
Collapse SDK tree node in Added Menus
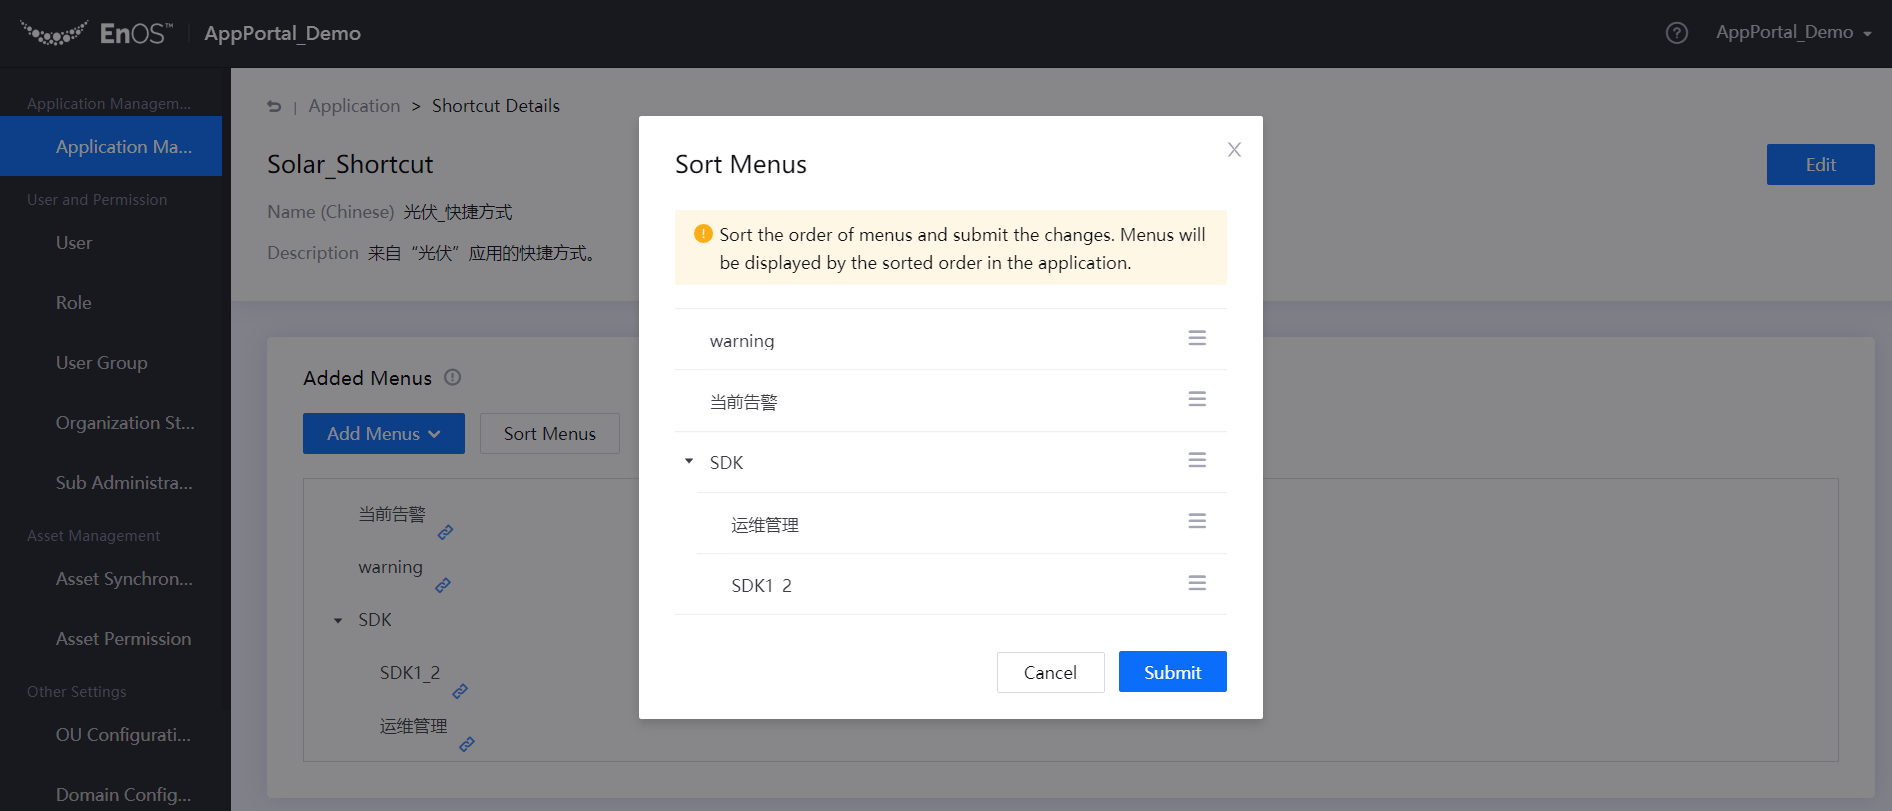pos(338,621)
